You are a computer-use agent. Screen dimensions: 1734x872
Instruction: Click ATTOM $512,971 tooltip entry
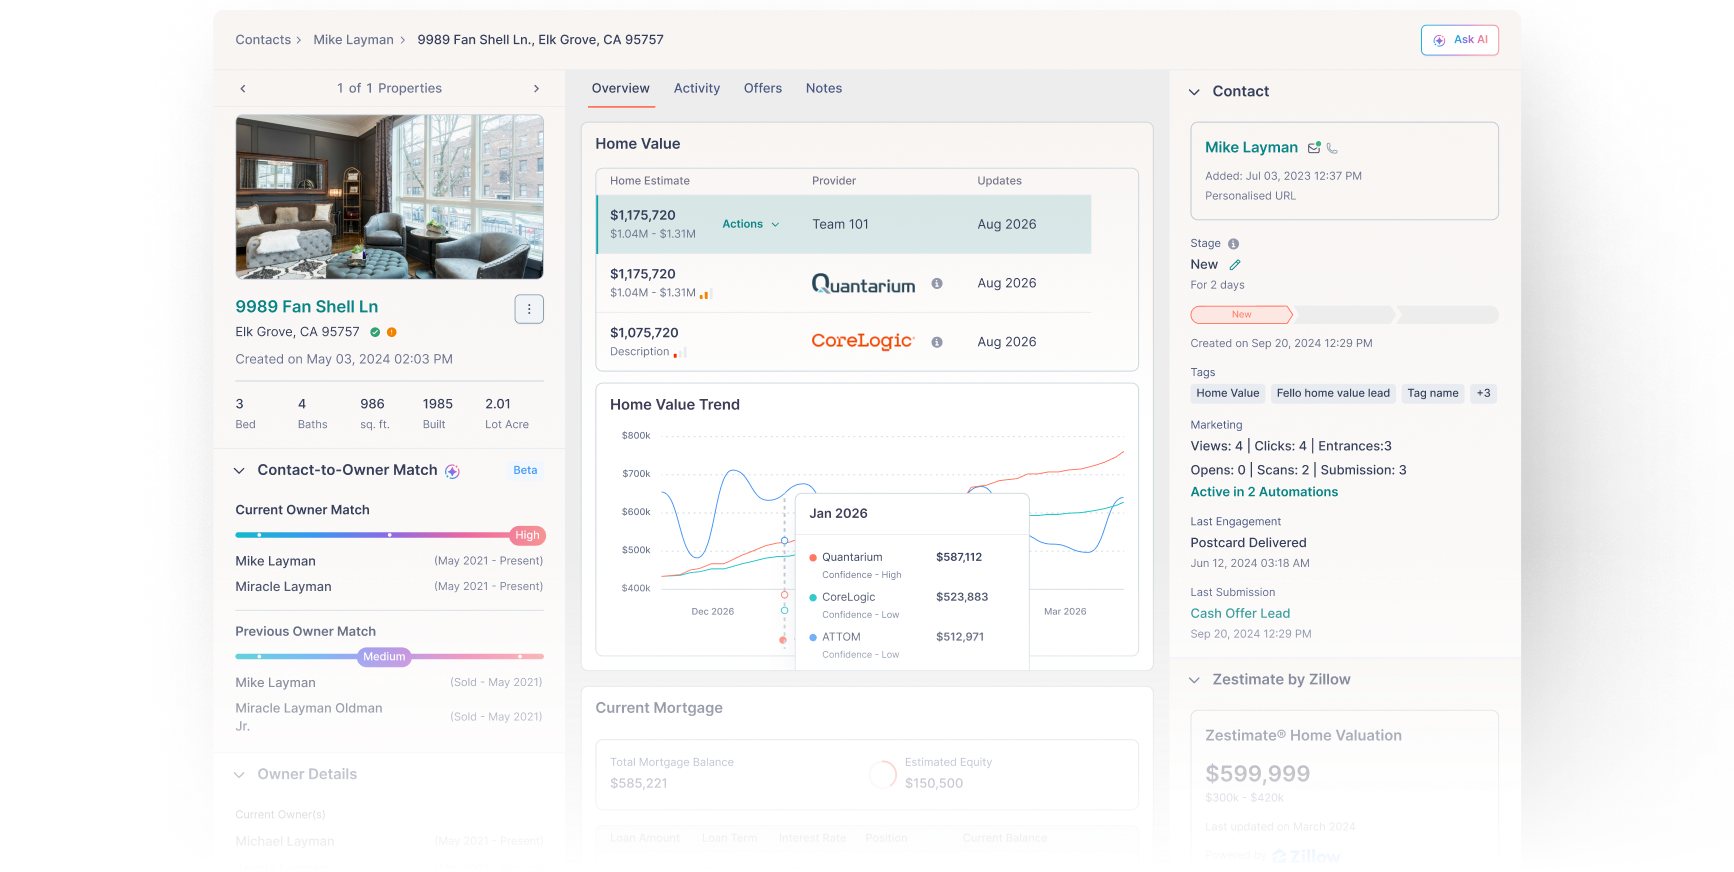click(896, 645)
